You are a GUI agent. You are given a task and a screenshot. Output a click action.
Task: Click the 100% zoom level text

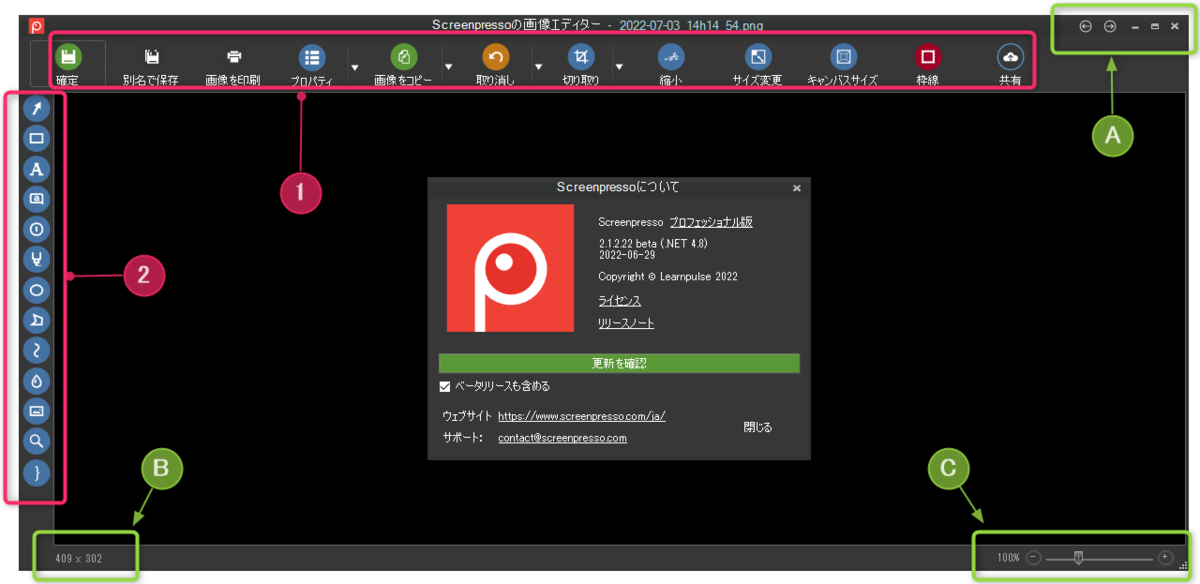[1008, 557]
